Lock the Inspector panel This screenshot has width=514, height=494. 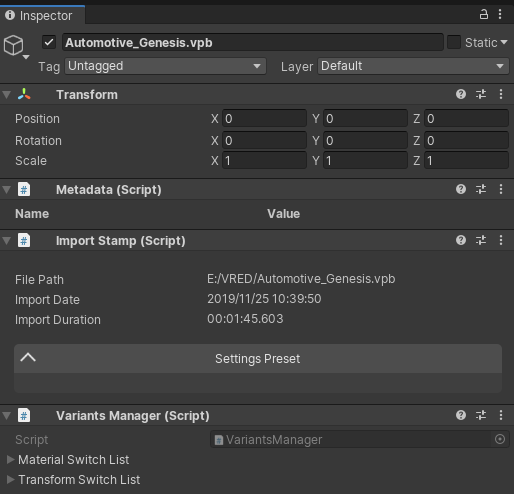click(x=484, y=14)
